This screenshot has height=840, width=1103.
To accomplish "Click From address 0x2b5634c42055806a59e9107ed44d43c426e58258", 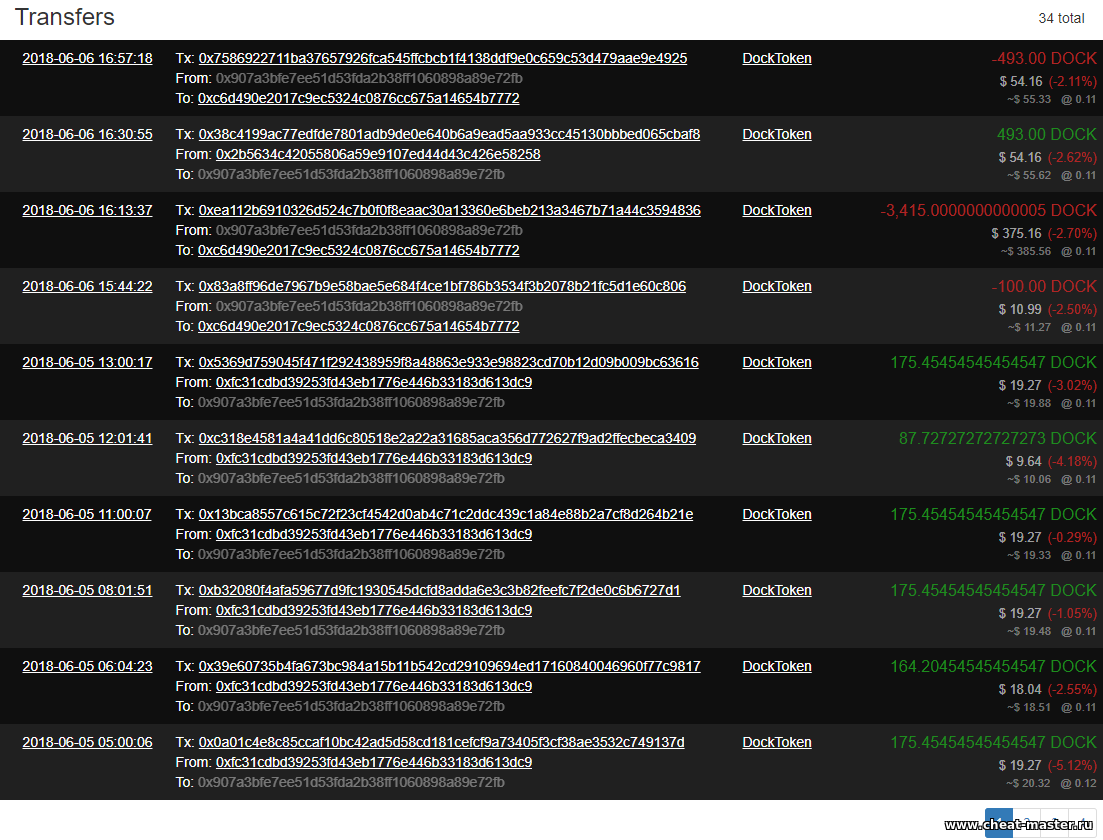I will (x=378, y=154).
